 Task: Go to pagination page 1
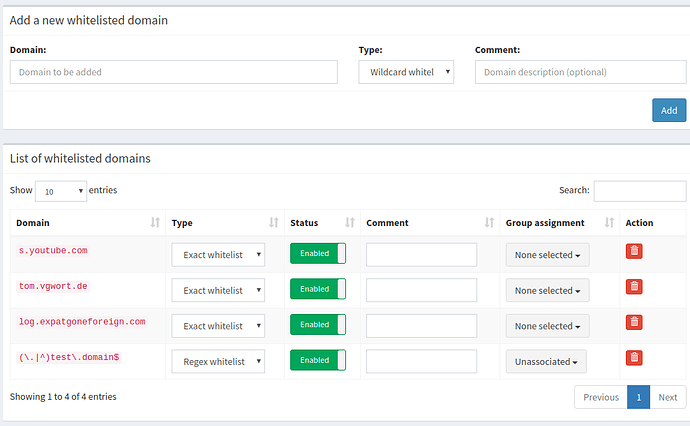(639, 397)
